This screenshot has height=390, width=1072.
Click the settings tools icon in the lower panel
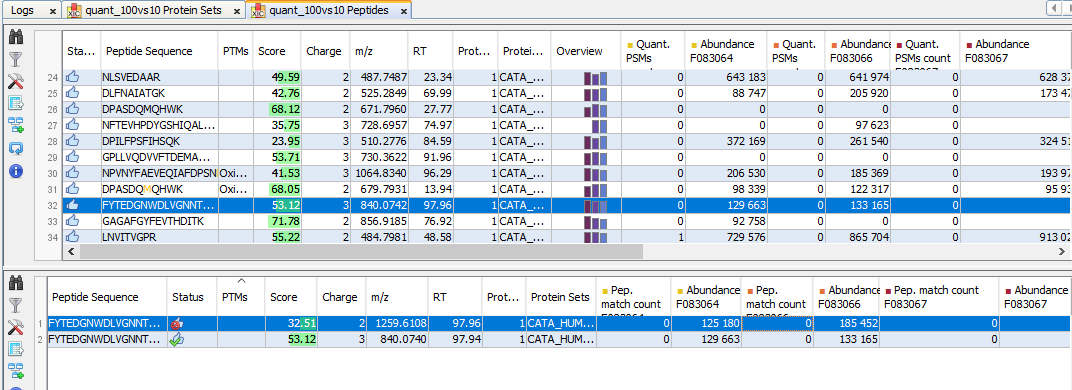(x=16, y=327)
